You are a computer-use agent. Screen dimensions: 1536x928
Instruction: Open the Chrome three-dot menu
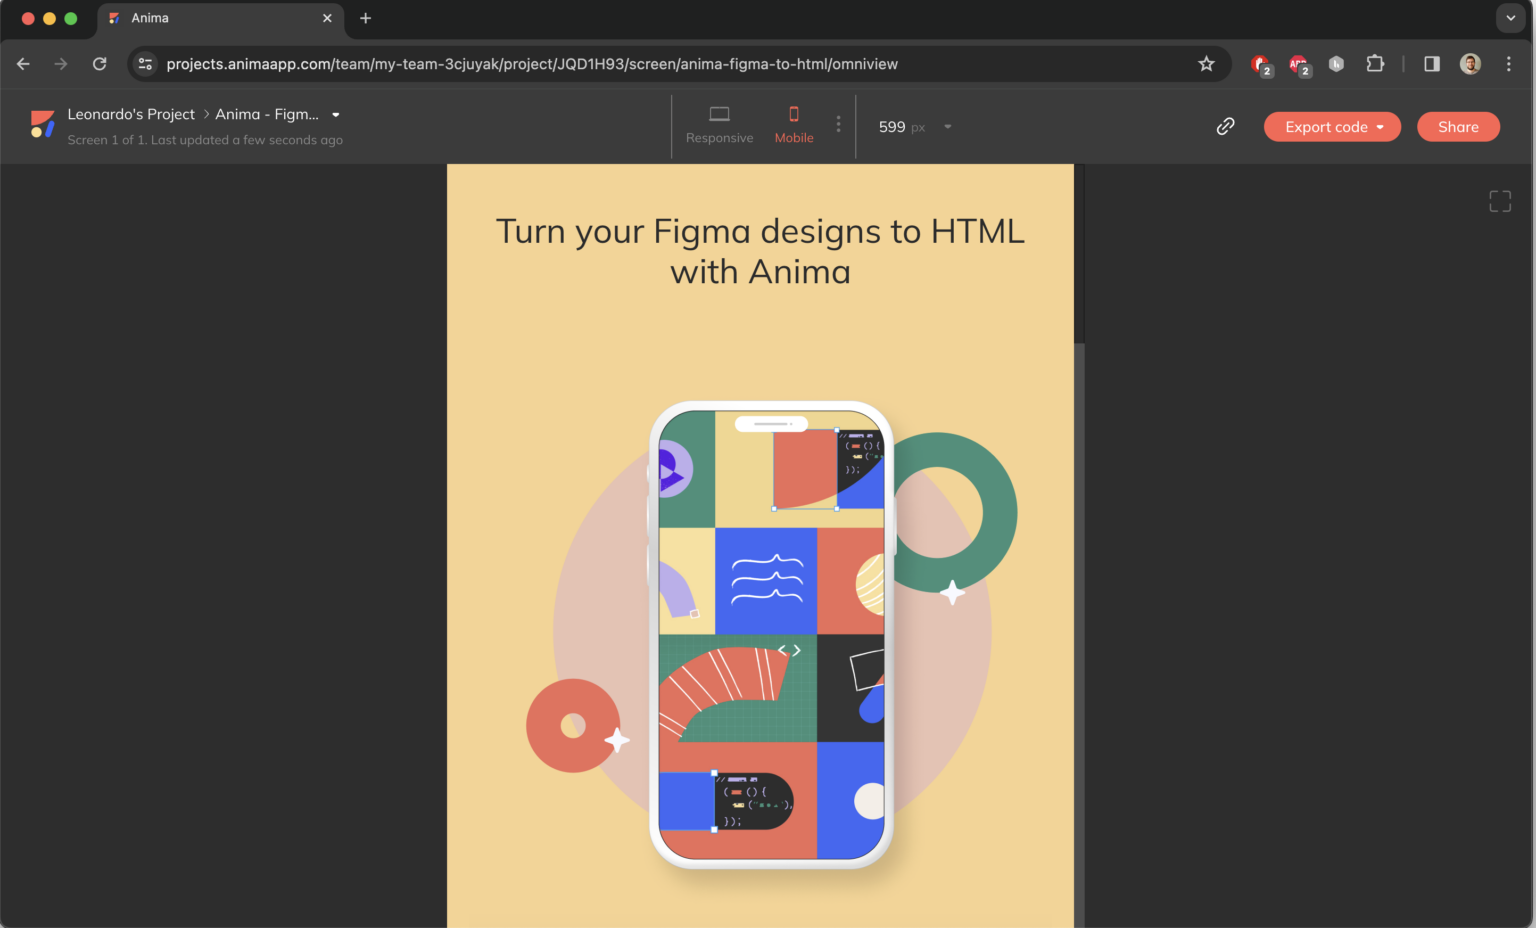click(1509, 63)
